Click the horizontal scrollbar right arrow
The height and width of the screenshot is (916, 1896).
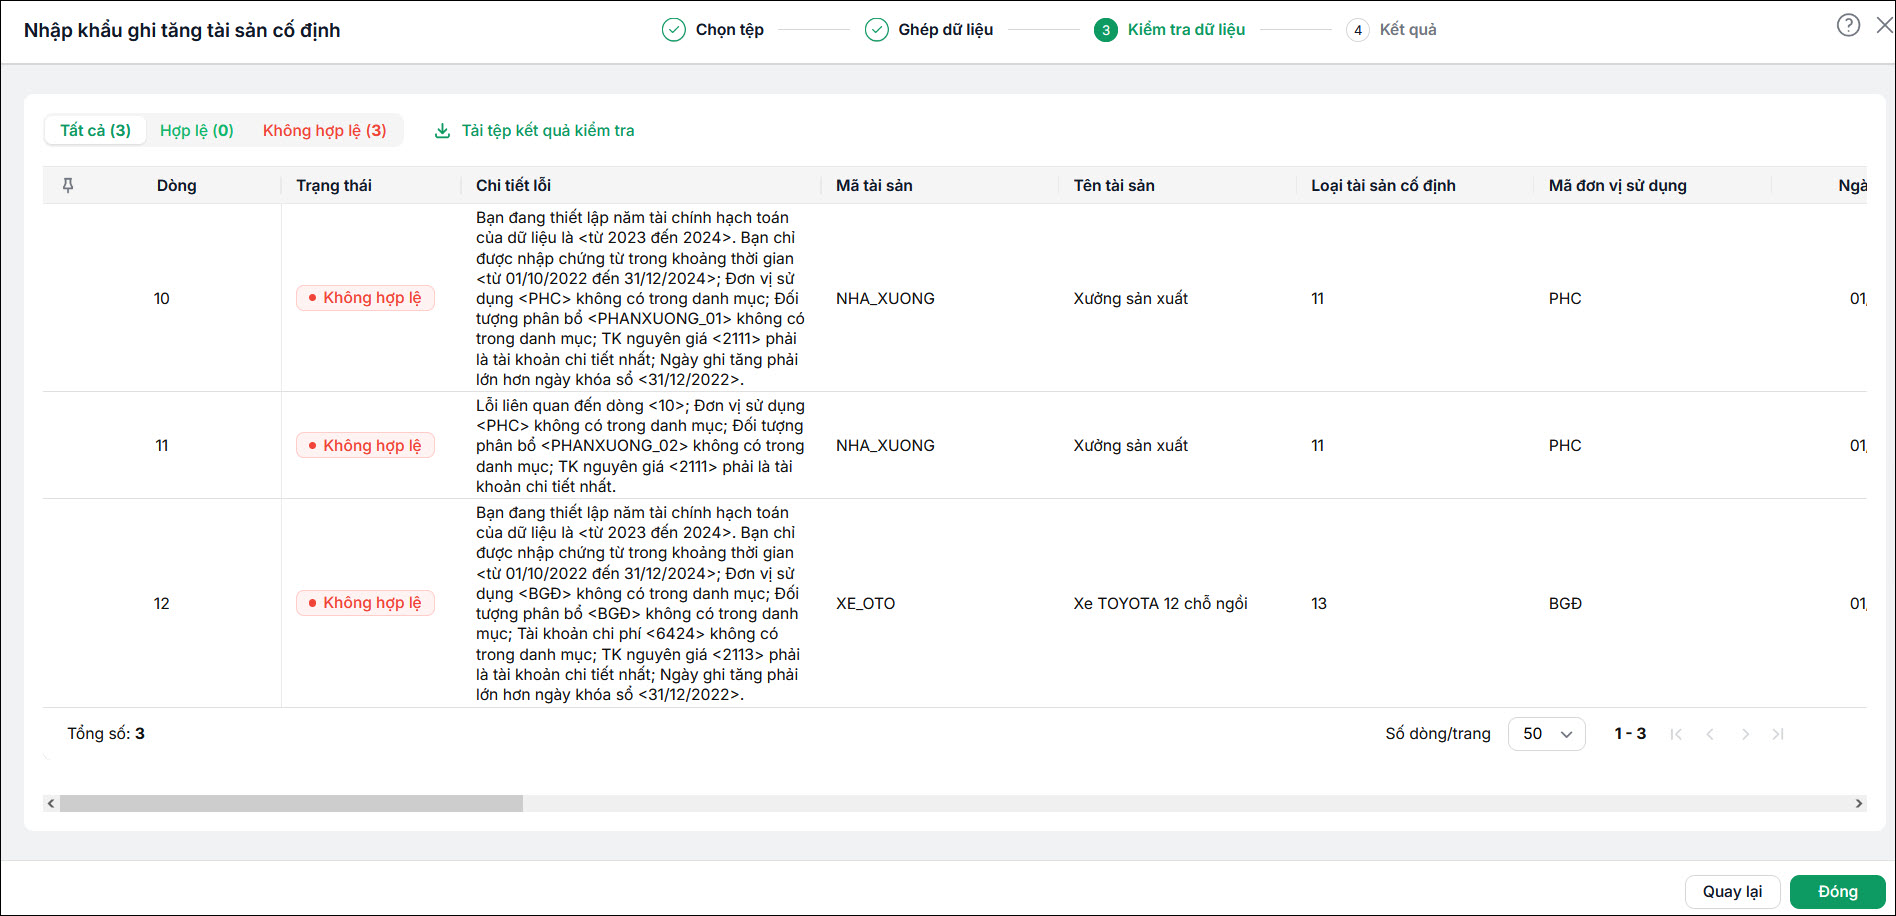(x=1859, y=803)
